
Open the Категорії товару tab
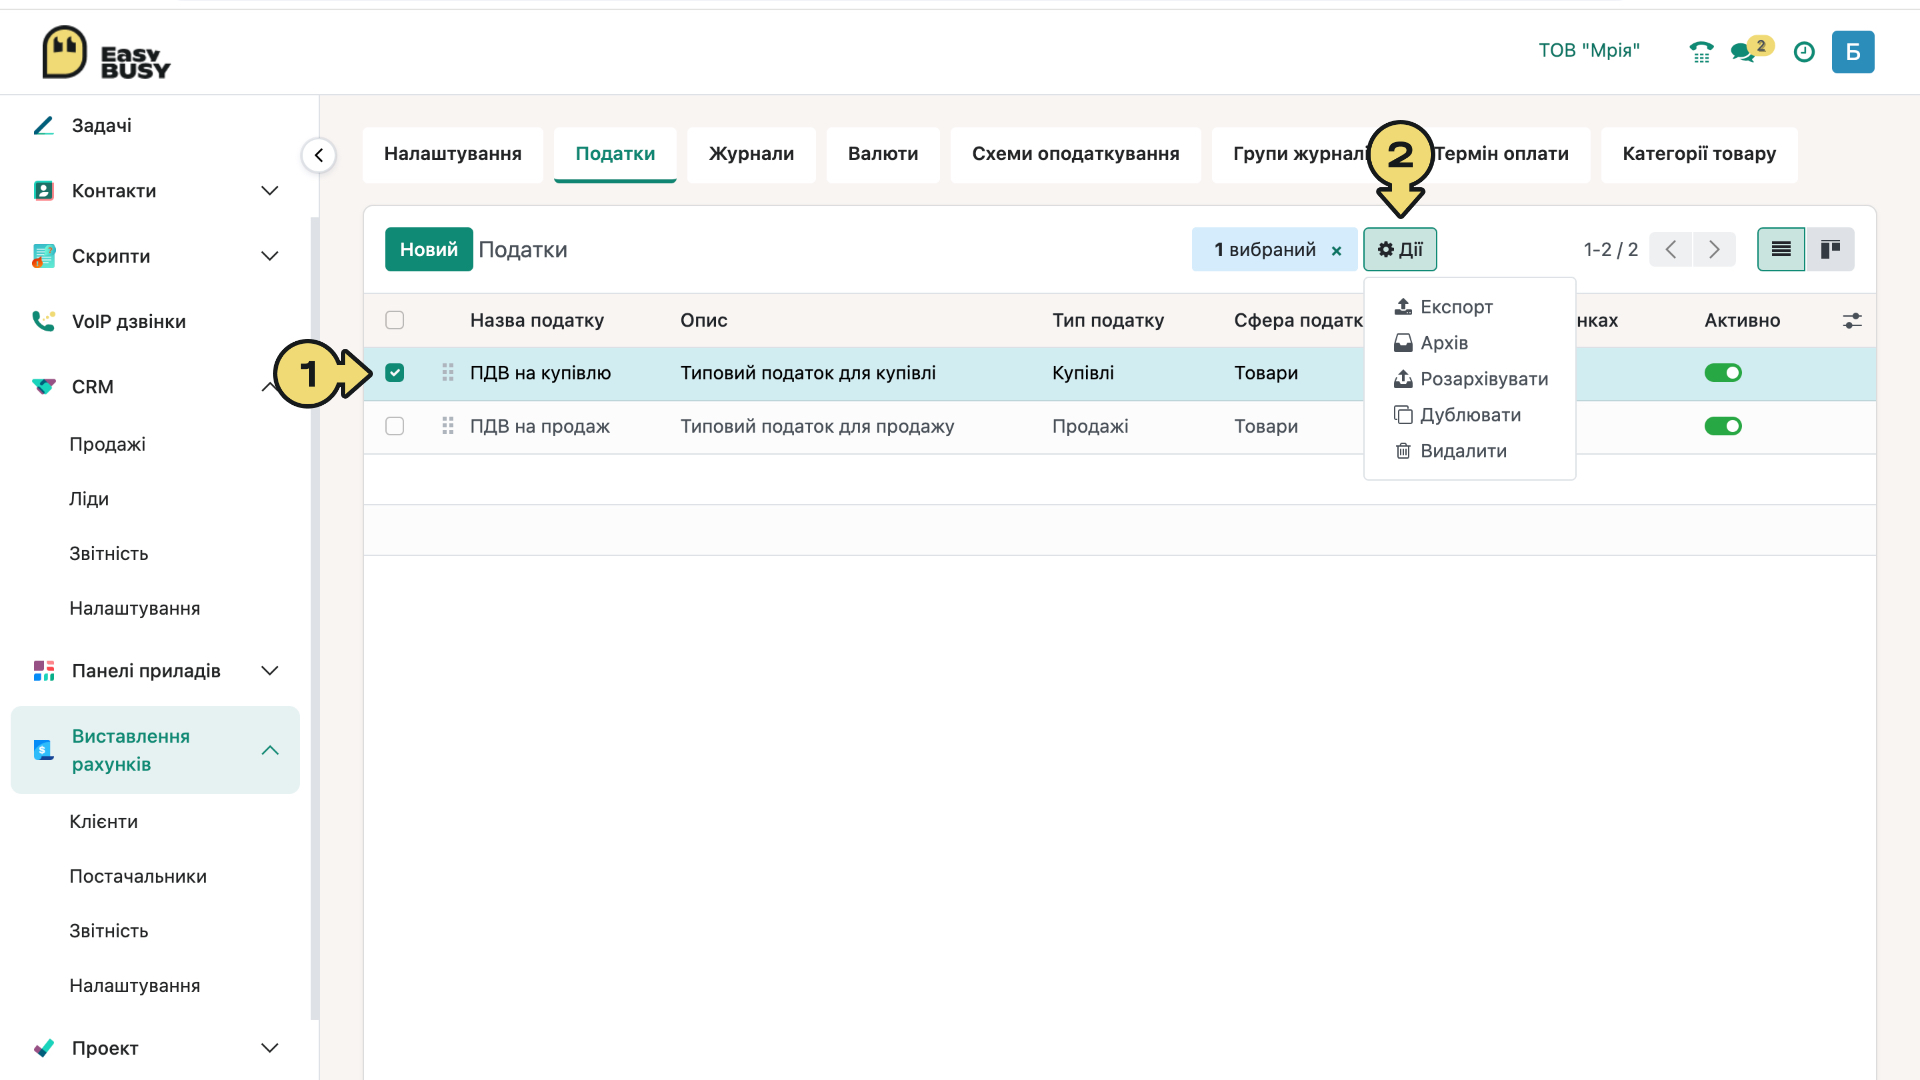tap(1699, 154)
